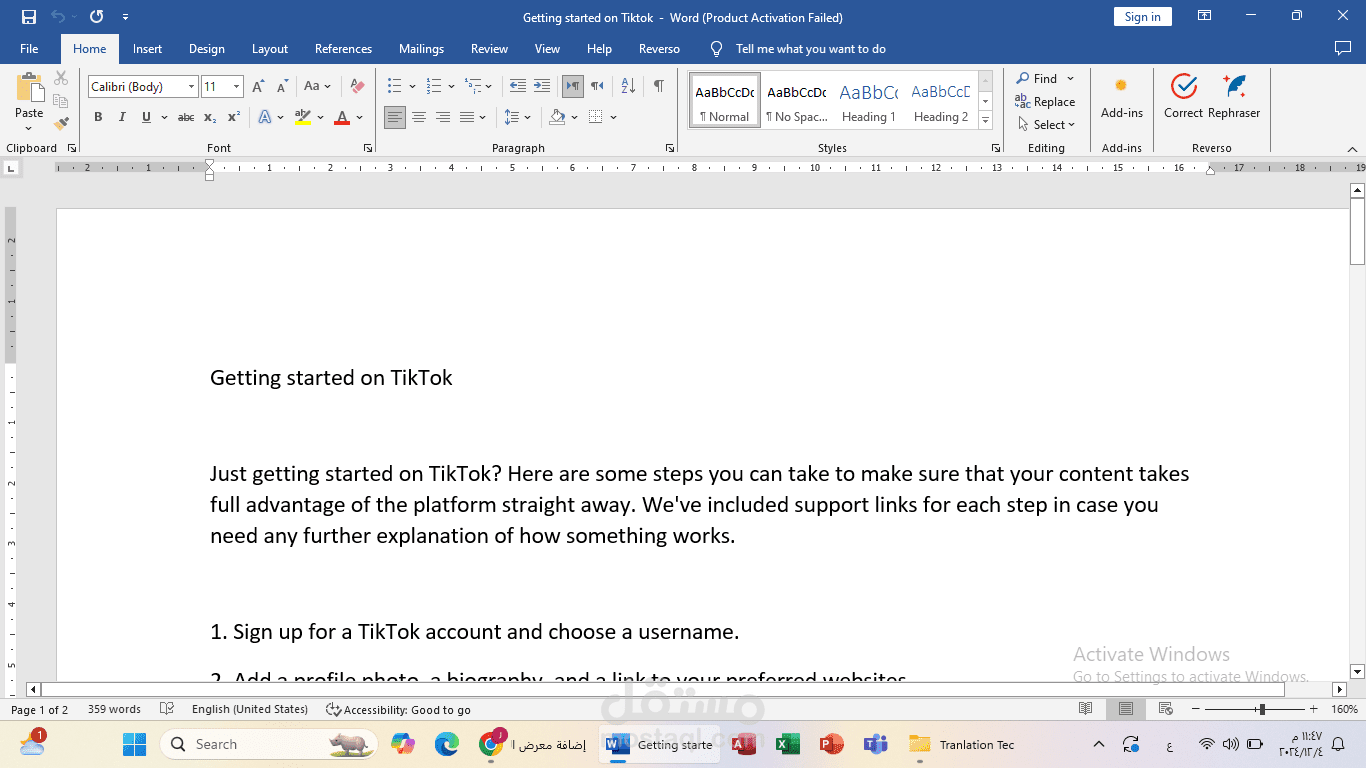Increase font size with Grow Font icon
The image size is (1366, 768).
pos(258,87)
